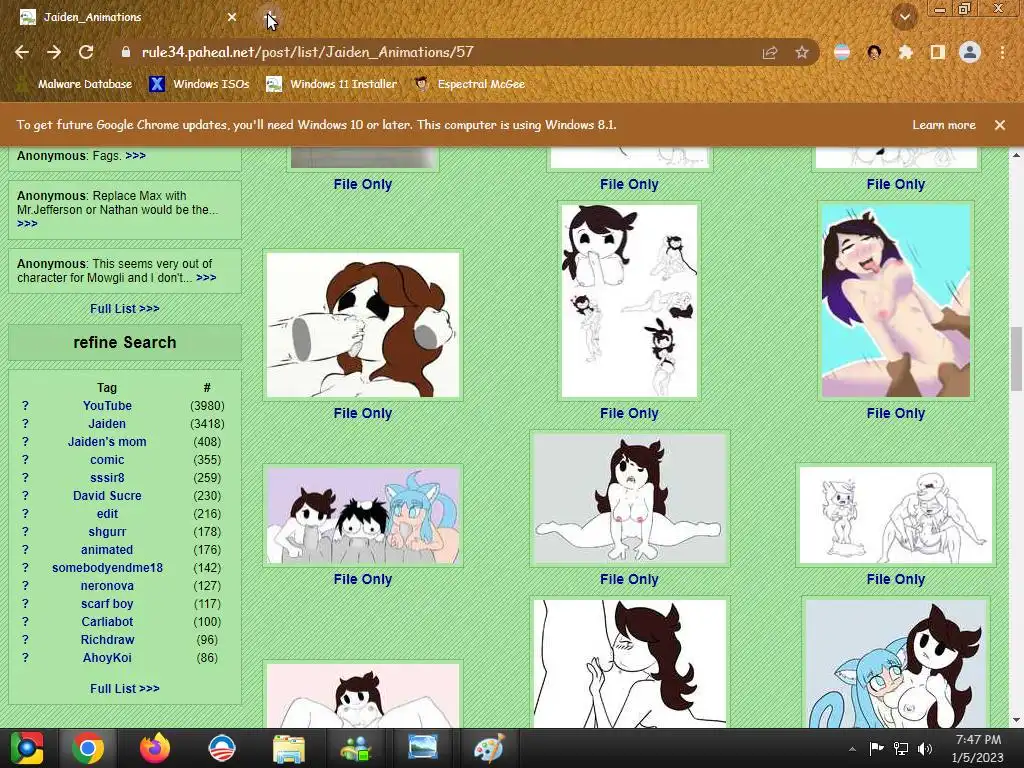Viewport: 1024px width, 768px height.
Task: Click the page scrollbar down arrow
Action: pyautogui.click(x=1016, y=720)
